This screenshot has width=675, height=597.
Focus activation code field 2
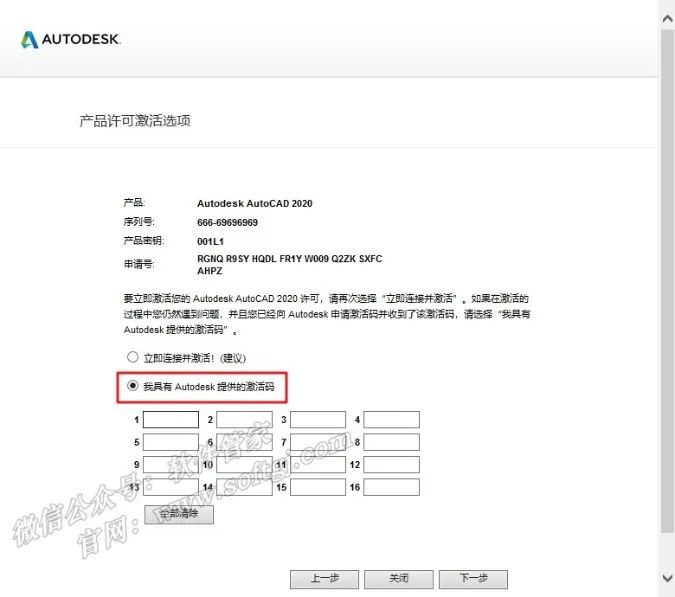245,420
